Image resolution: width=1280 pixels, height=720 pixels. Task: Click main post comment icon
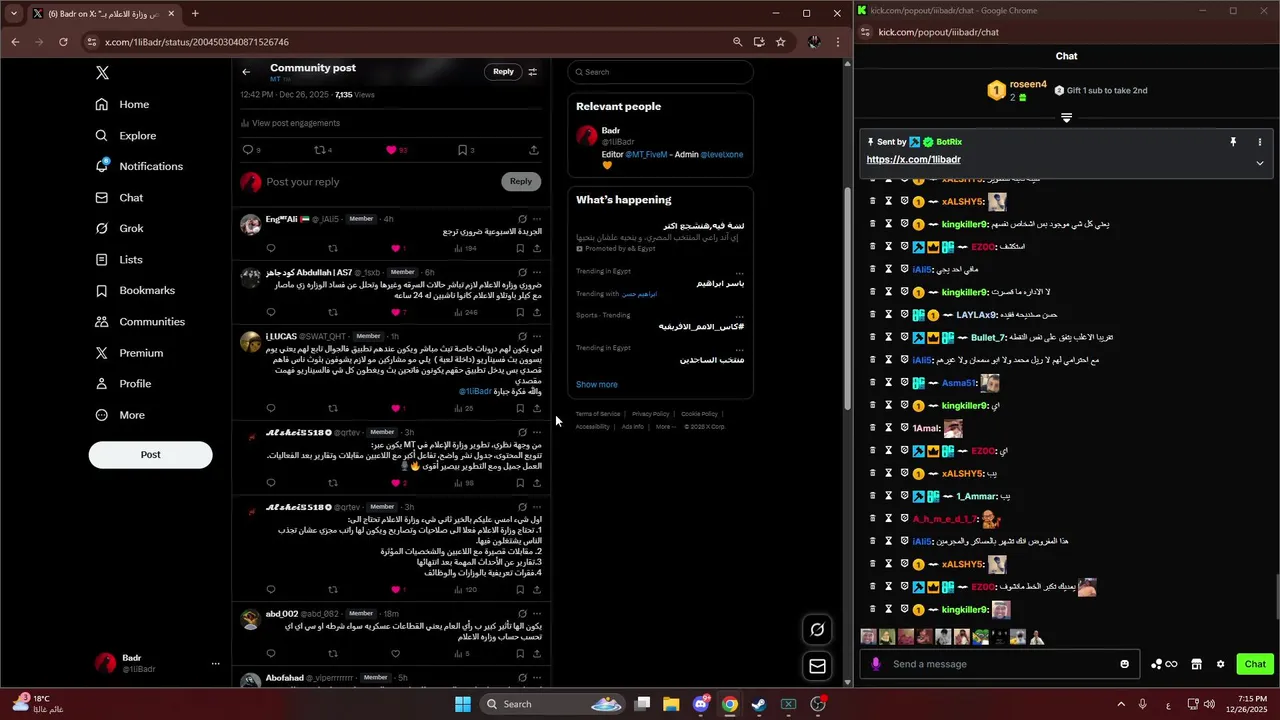tap(248, 150)
